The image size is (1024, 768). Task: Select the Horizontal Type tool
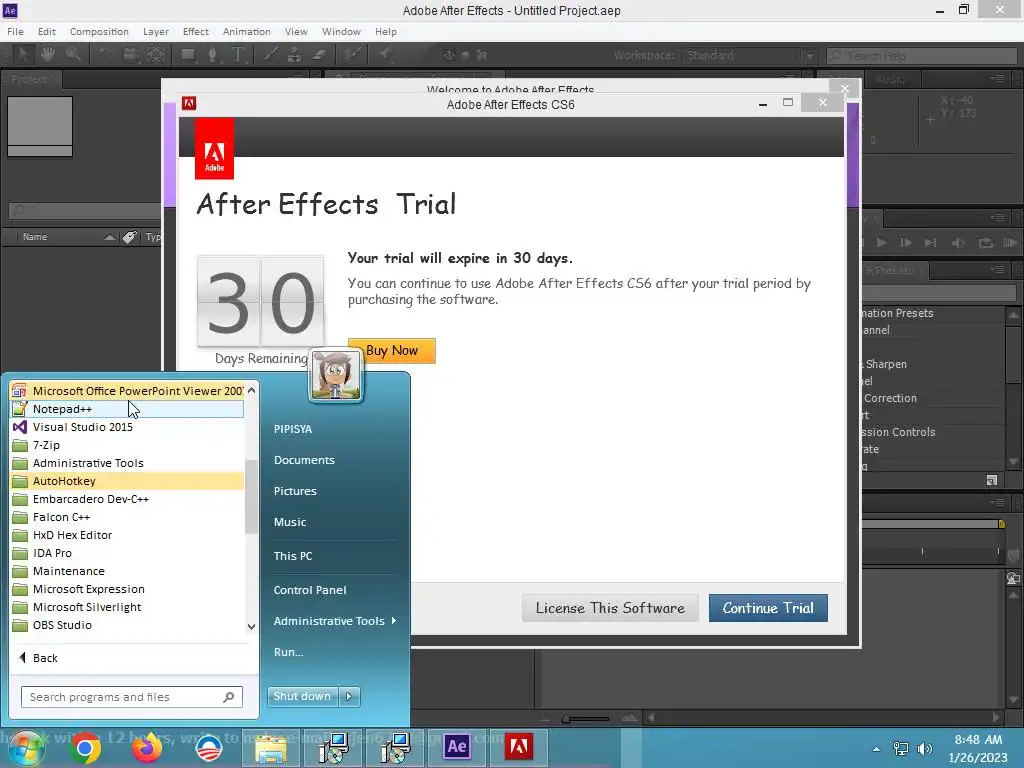[238, 55]
